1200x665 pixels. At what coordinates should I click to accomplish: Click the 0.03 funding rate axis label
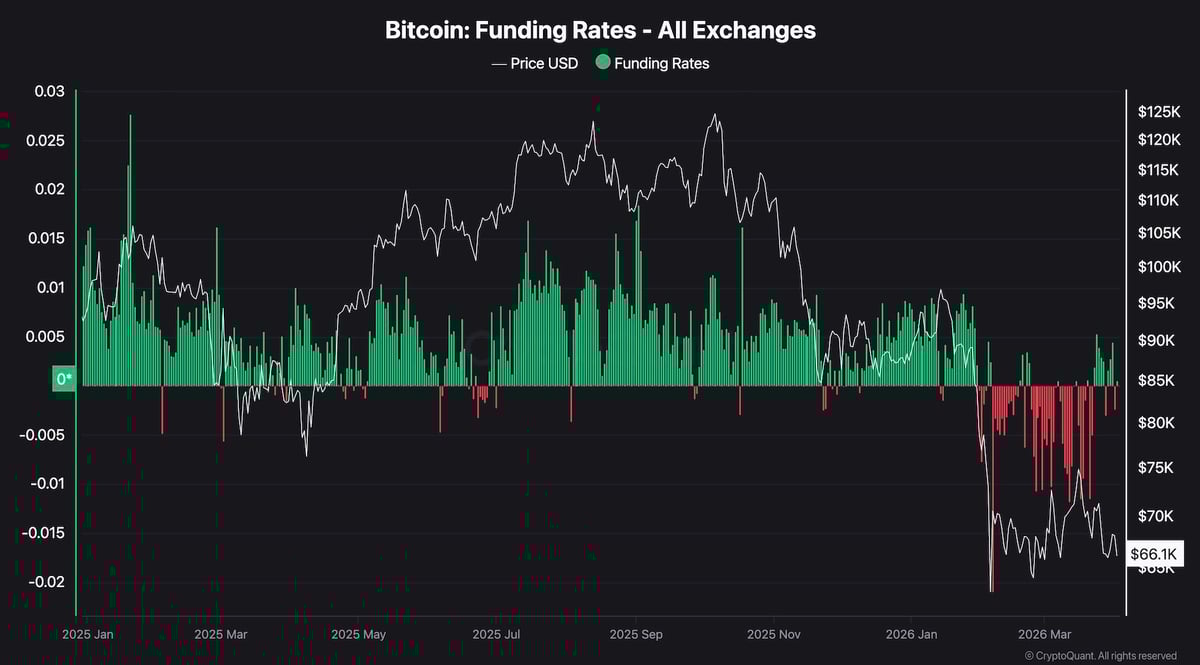coord(49,92)
